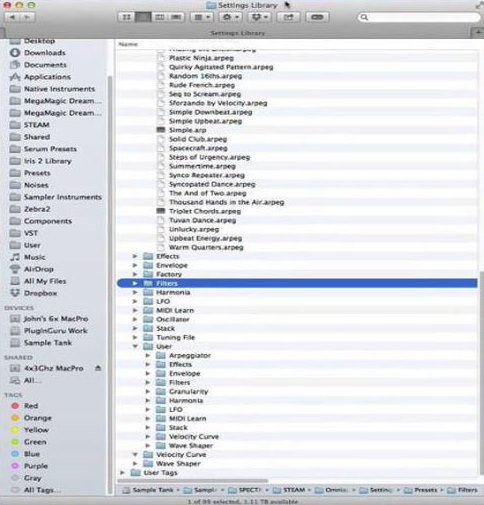
Task: Open Native Instruments sidebar folder
Action: pyautogui.click(x=59, y=89)
